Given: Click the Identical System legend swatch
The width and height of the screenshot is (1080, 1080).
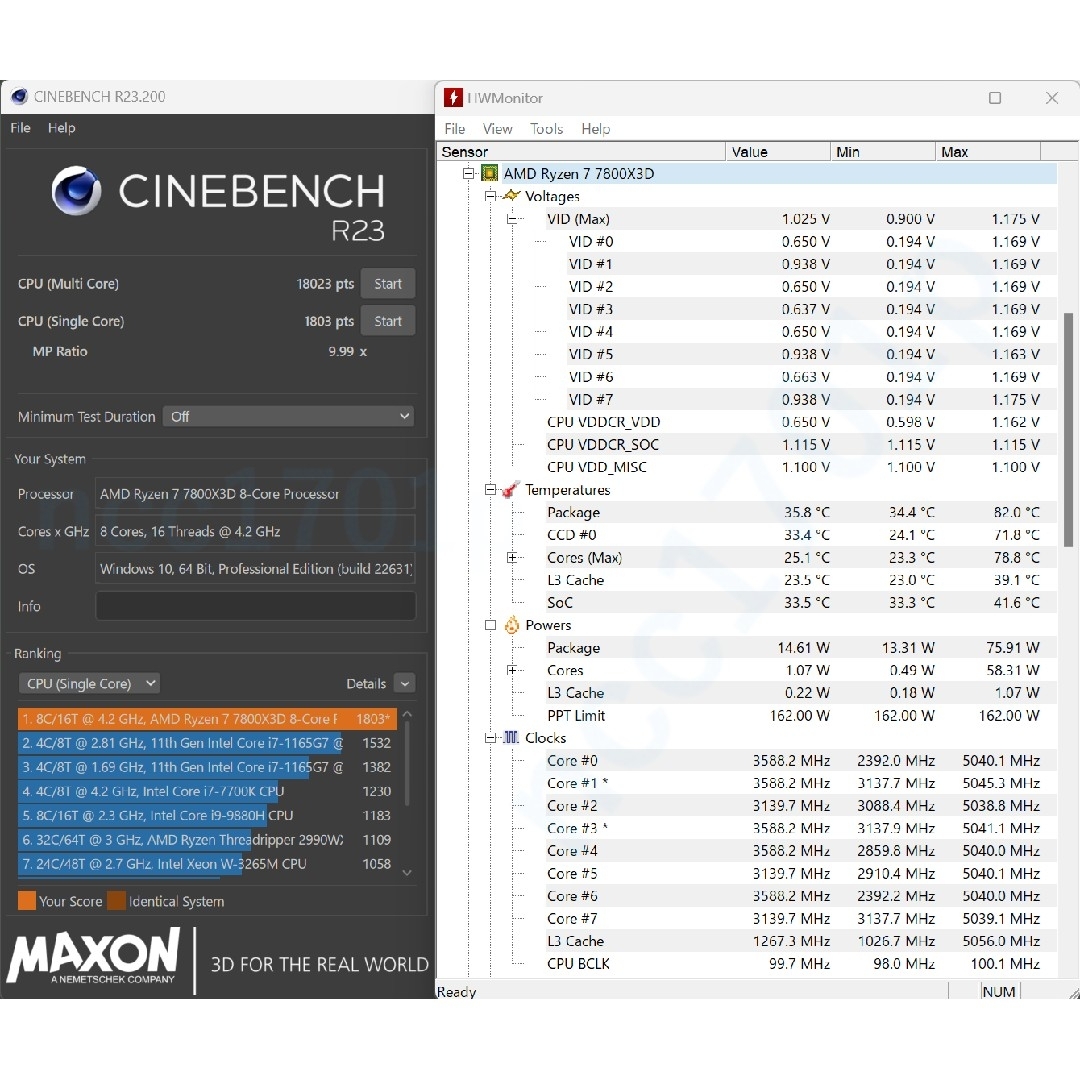Looking at the screenshot, I should pyautogui.click(x=116, y=901).
